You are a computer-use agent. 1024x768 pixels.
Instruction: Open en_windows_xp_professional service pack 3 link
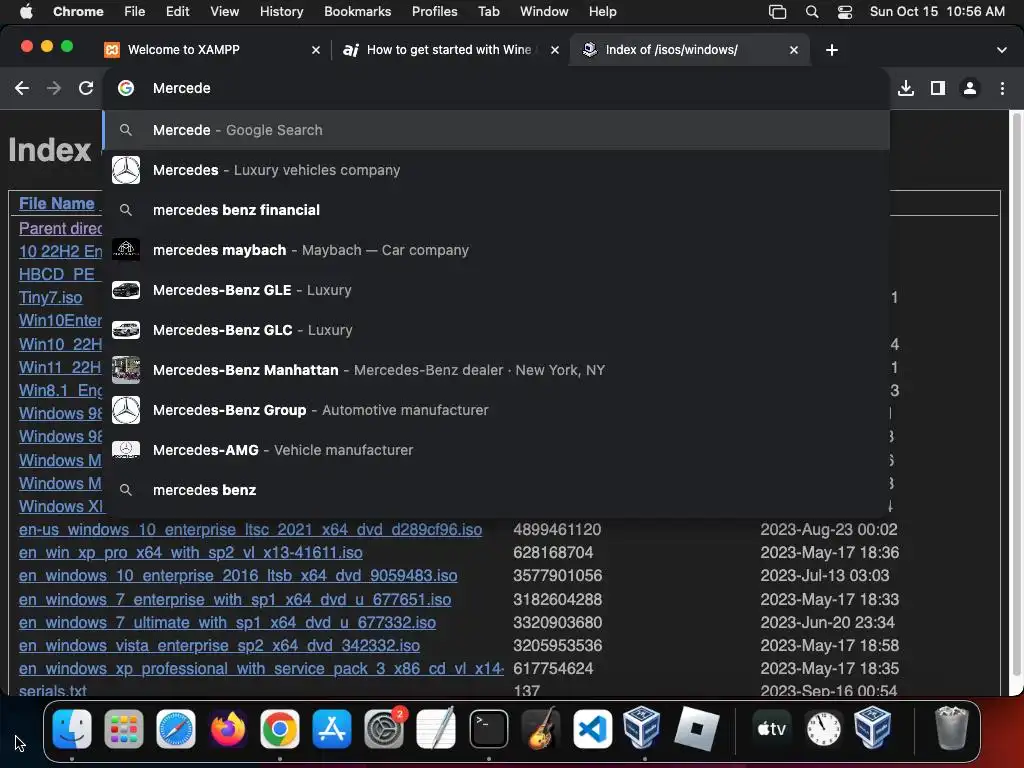tap(261, 669)
